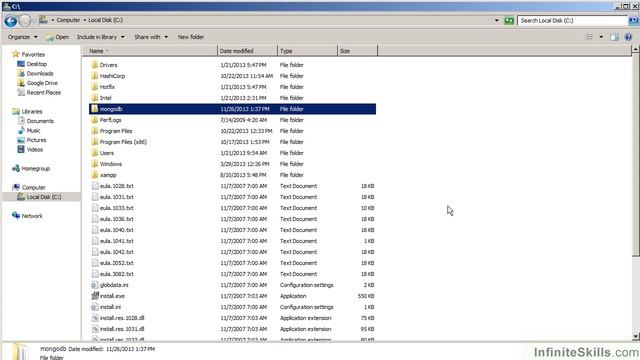
Task: Click the greyed Forward navigation button
Action: click(25, 20)
